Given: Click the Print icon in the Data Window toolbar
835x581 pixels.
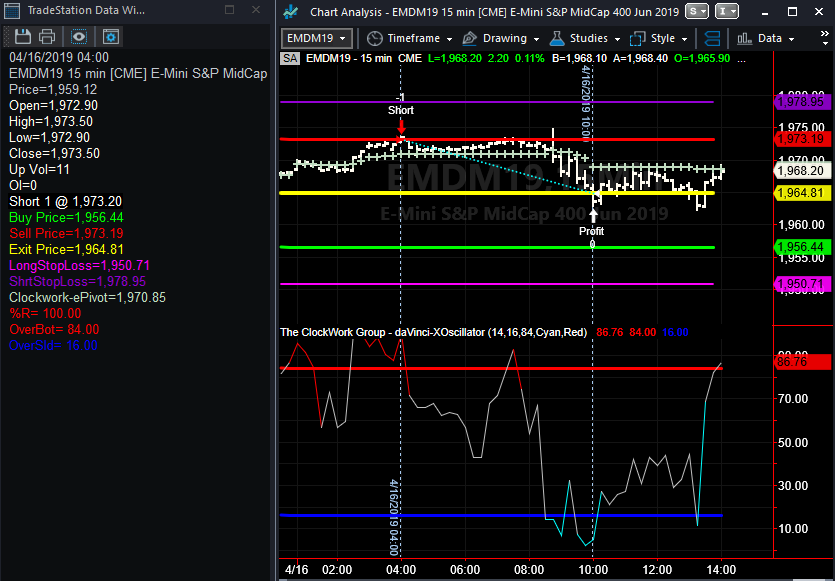Looking at the screenshot, I should point(46,36).
